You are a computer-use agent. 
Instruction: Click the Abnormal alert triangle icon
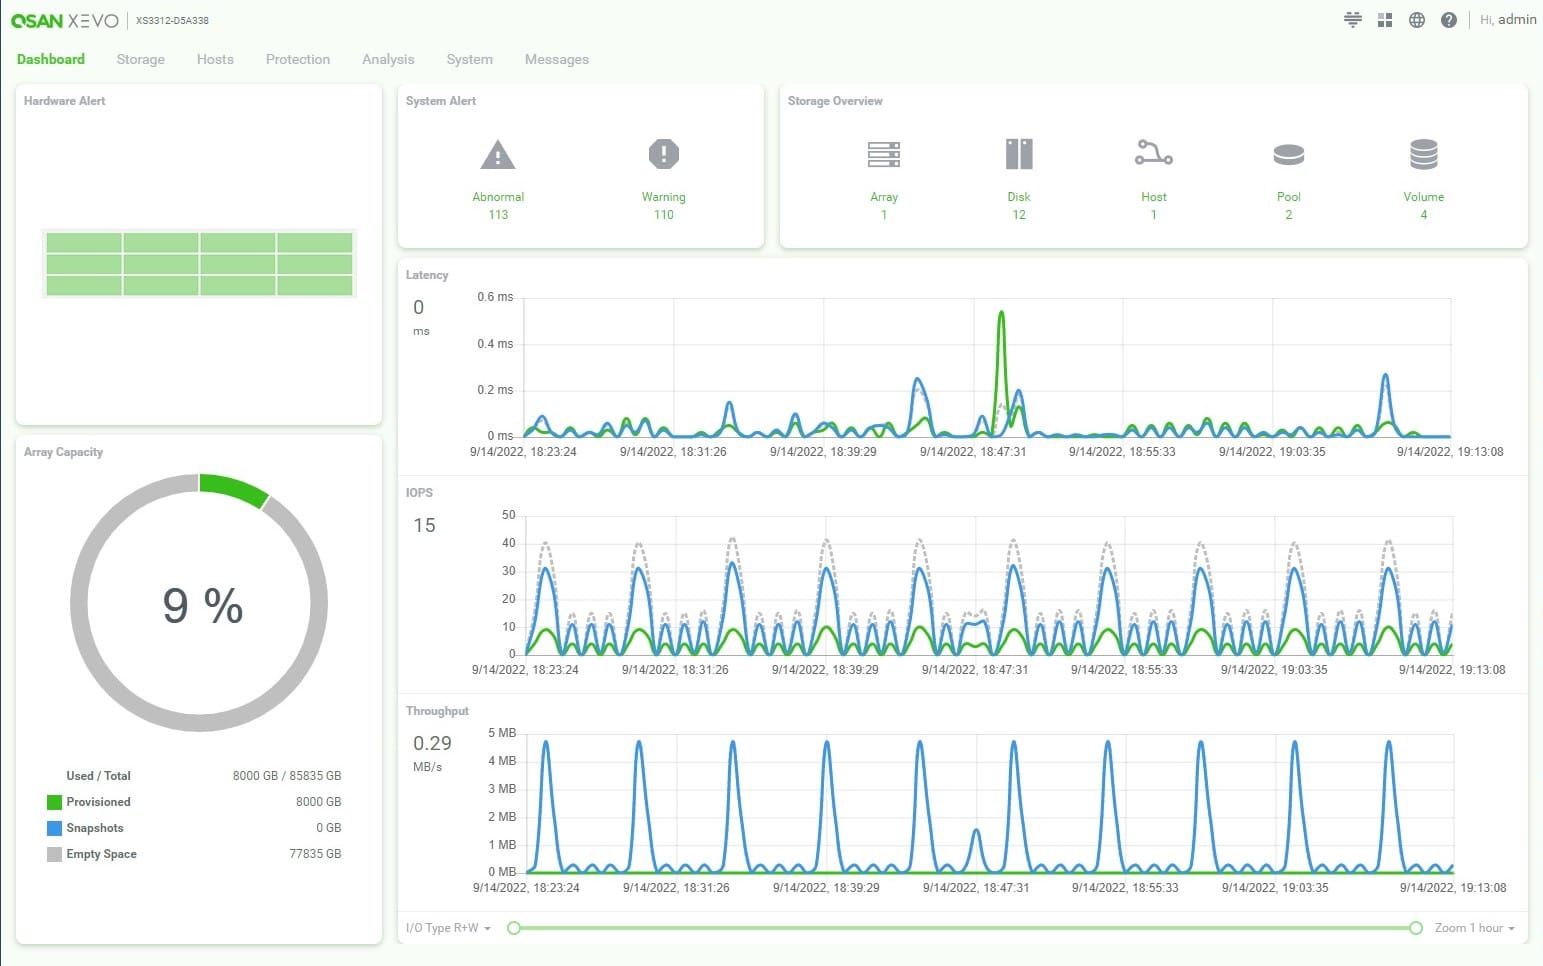tap(498, 155)
